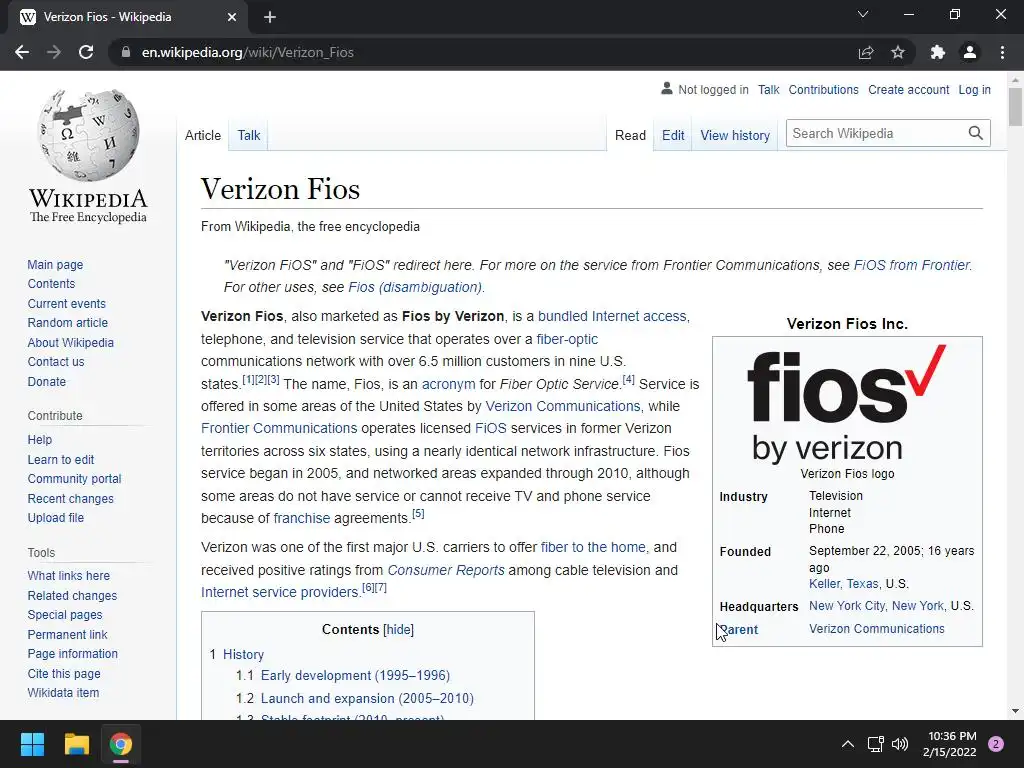Screen dimensions: 1024x768
Task: Open What links here tool
Action: (69, 575)
